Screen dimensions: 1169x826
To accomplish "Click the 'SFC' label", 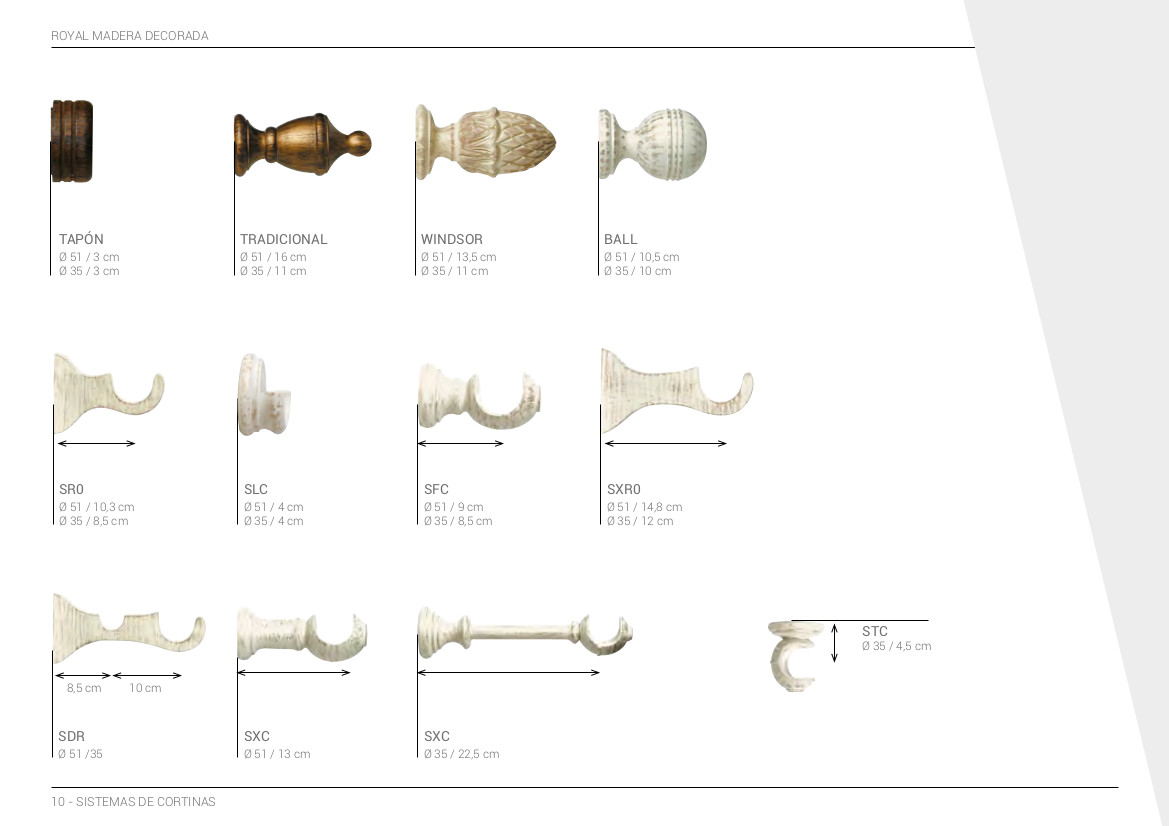I will point(436,489).
